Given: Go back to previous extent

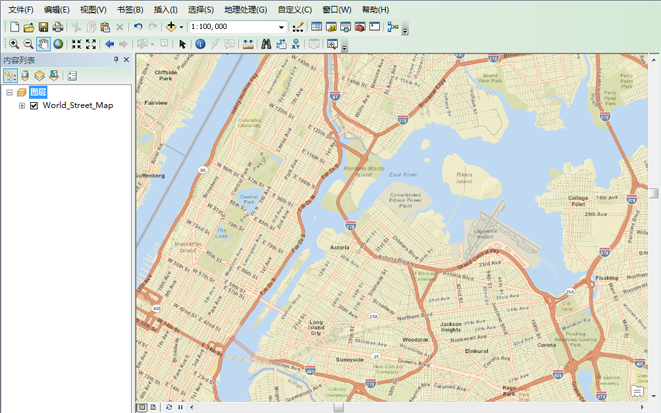Looking at the screenshot, I should pos(109,44).
